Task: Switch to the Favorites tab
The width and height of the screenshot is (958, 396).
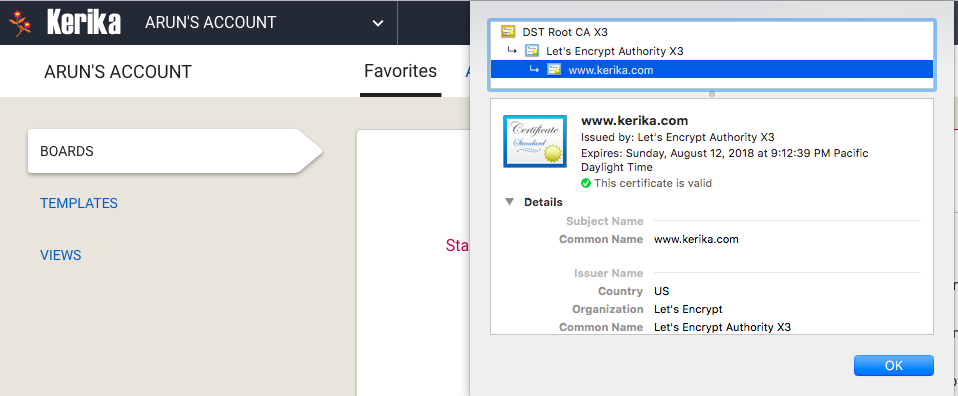Action: tap(400, 71)
